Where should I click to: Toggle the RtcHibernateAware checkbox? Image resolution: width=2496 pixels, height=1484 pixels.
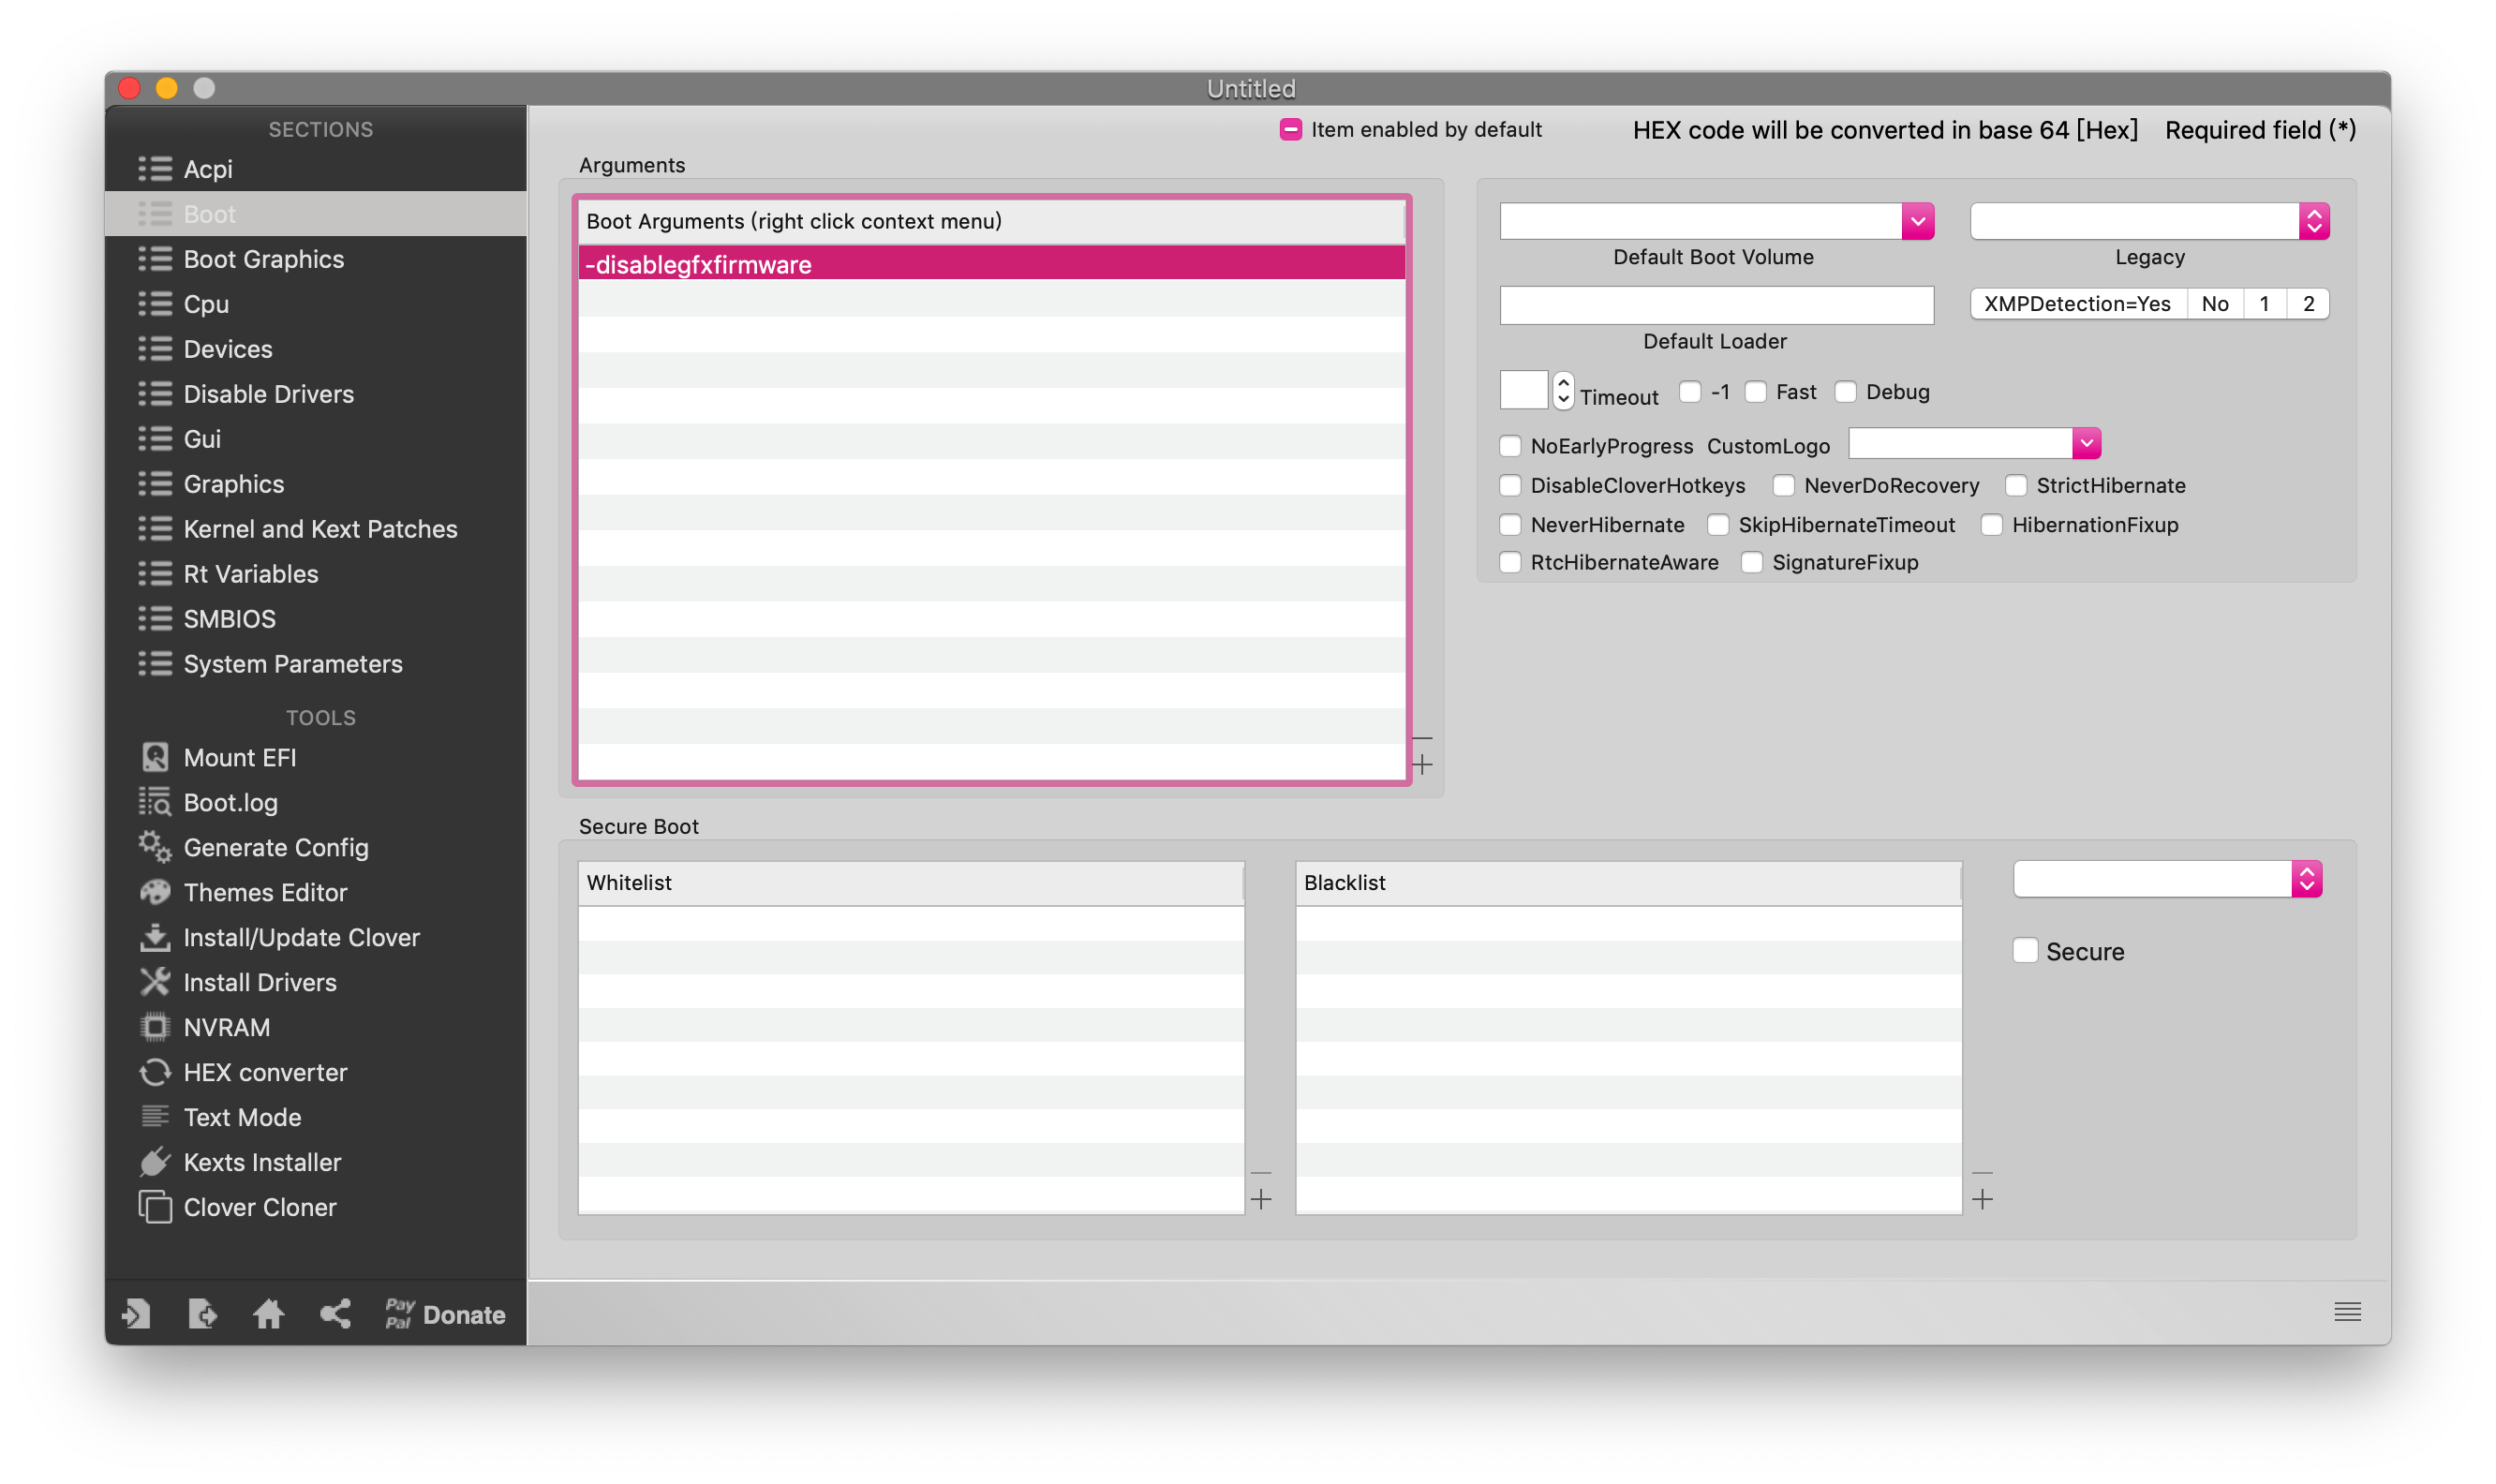point(1510,562)
